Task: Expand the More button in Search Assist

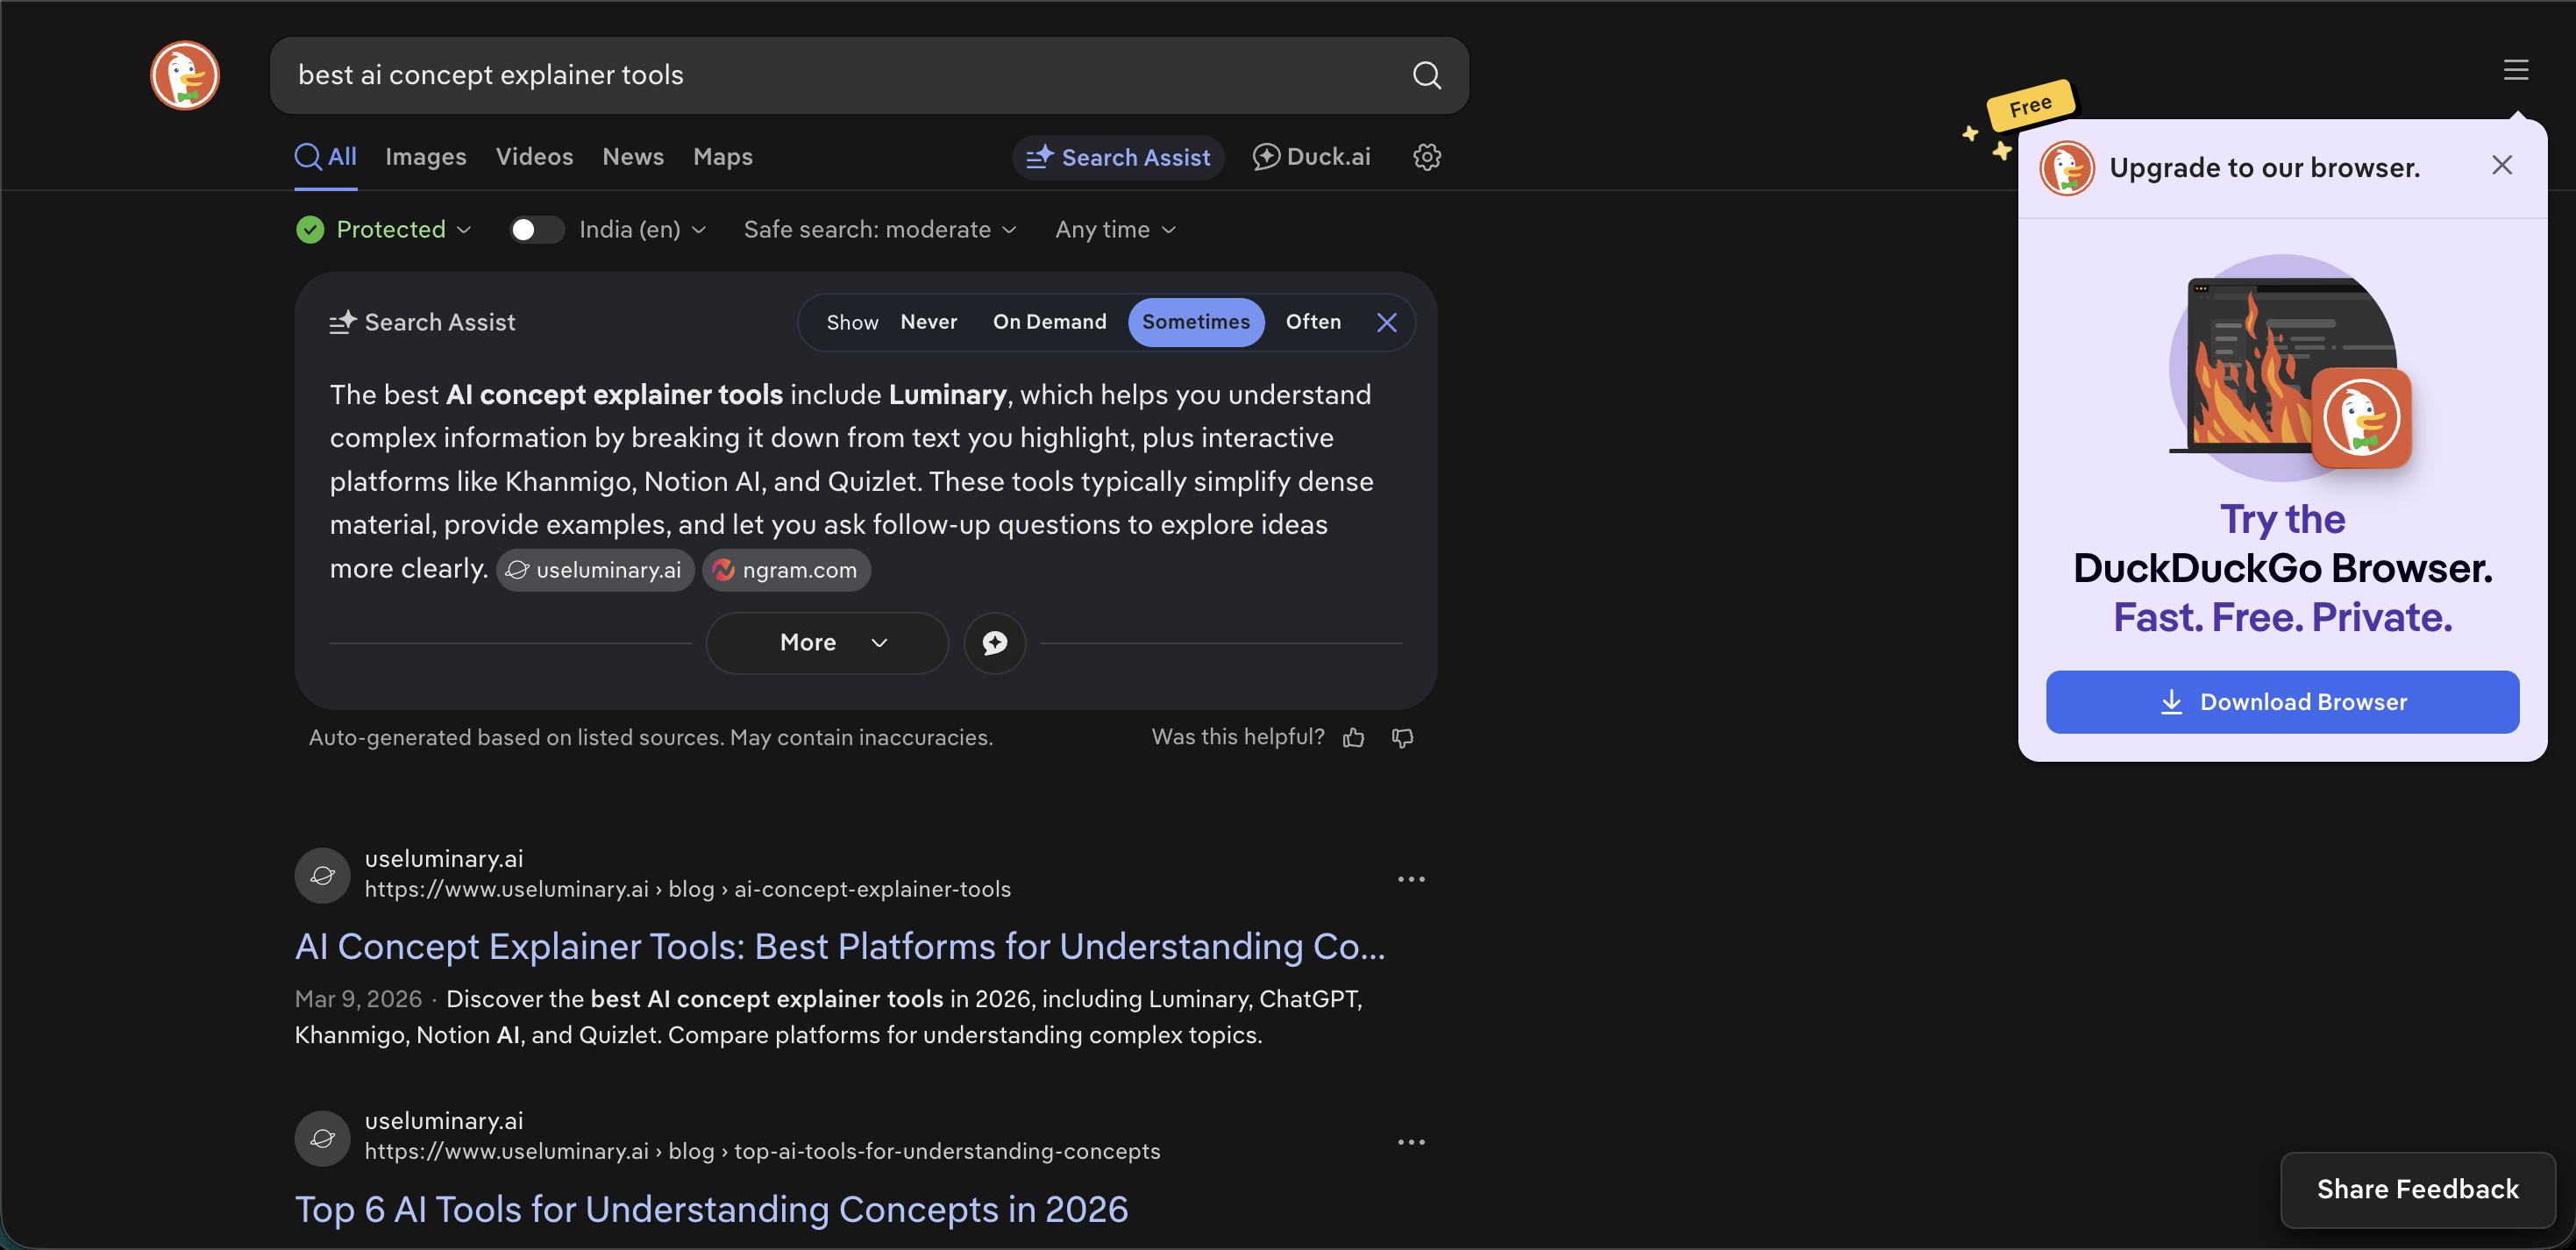Action: pyautogui.click(x=827, y=643)
